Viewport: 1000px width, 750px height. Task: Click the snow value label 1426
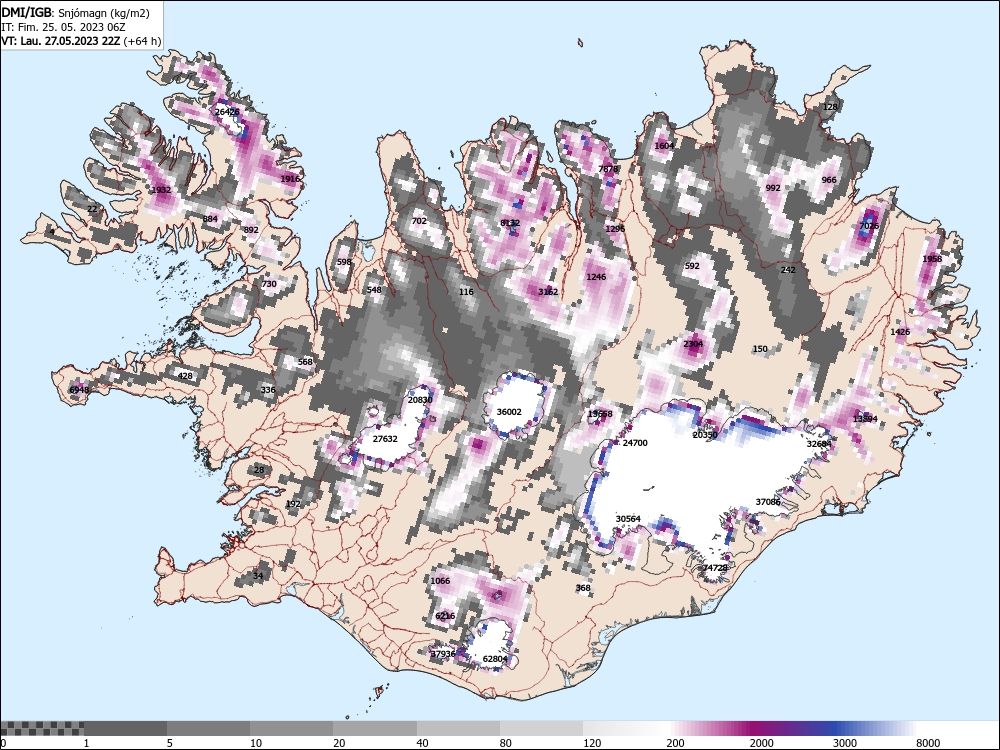(900, 332)
